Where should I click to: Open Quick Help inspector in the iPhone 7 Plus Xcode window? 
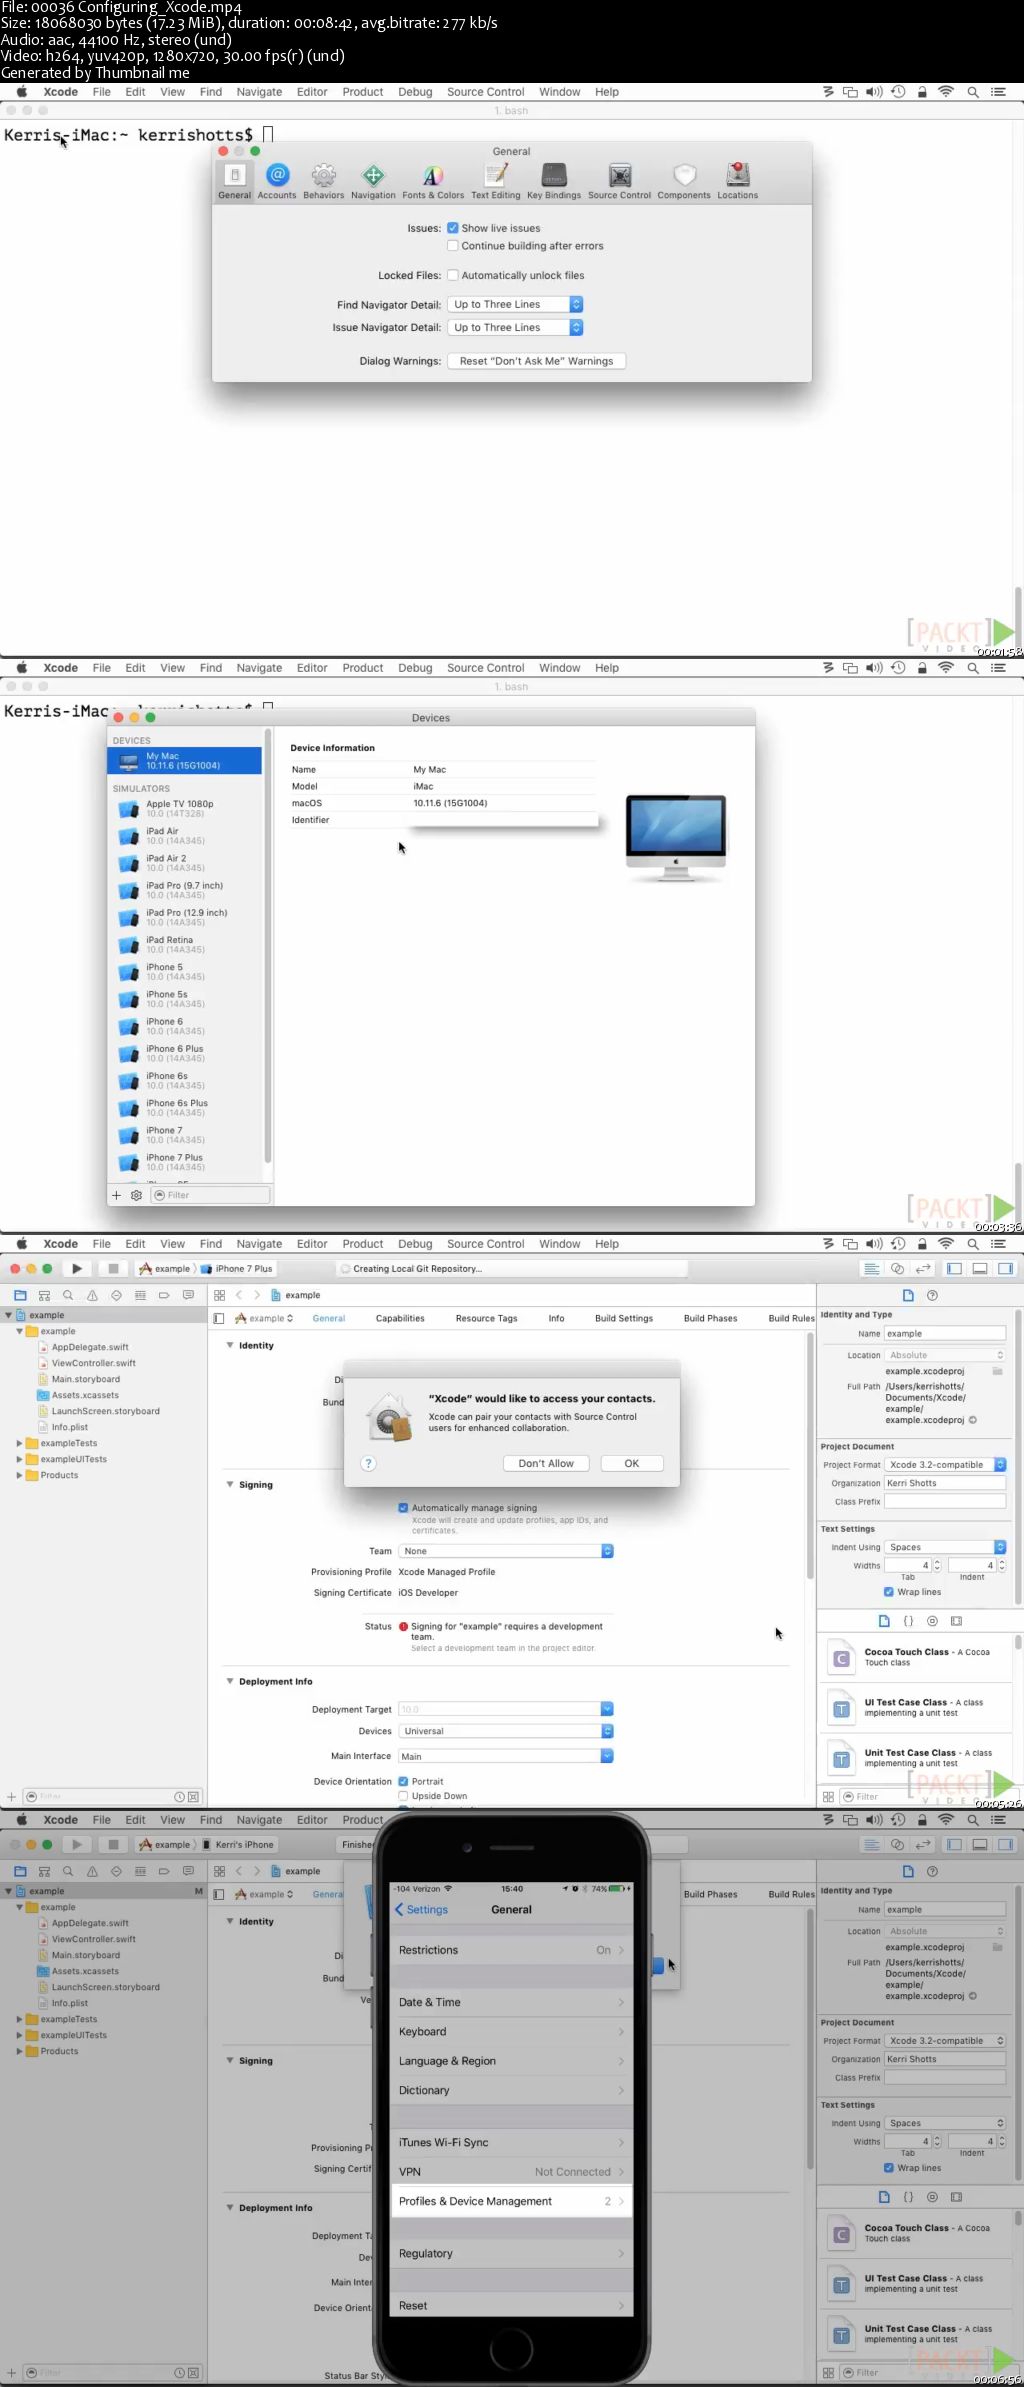[x=932, y=1295]
